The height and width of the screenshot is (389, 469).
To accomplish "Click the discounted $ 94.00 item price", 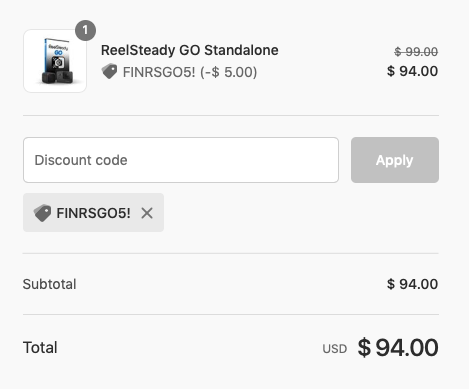I will pyautogui.click(x=412, y=71).
